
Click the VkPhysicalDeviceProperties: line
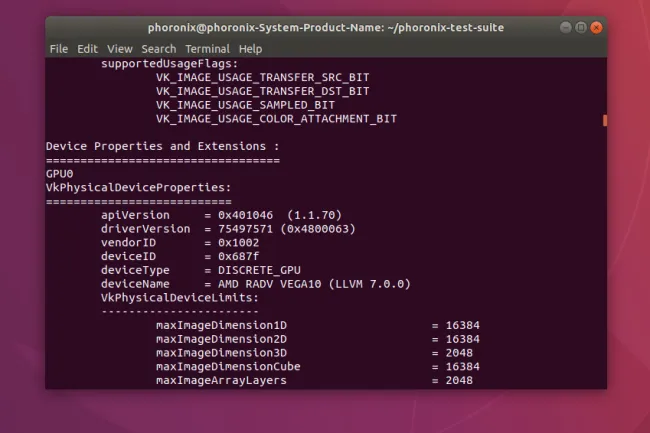point(138,188)
